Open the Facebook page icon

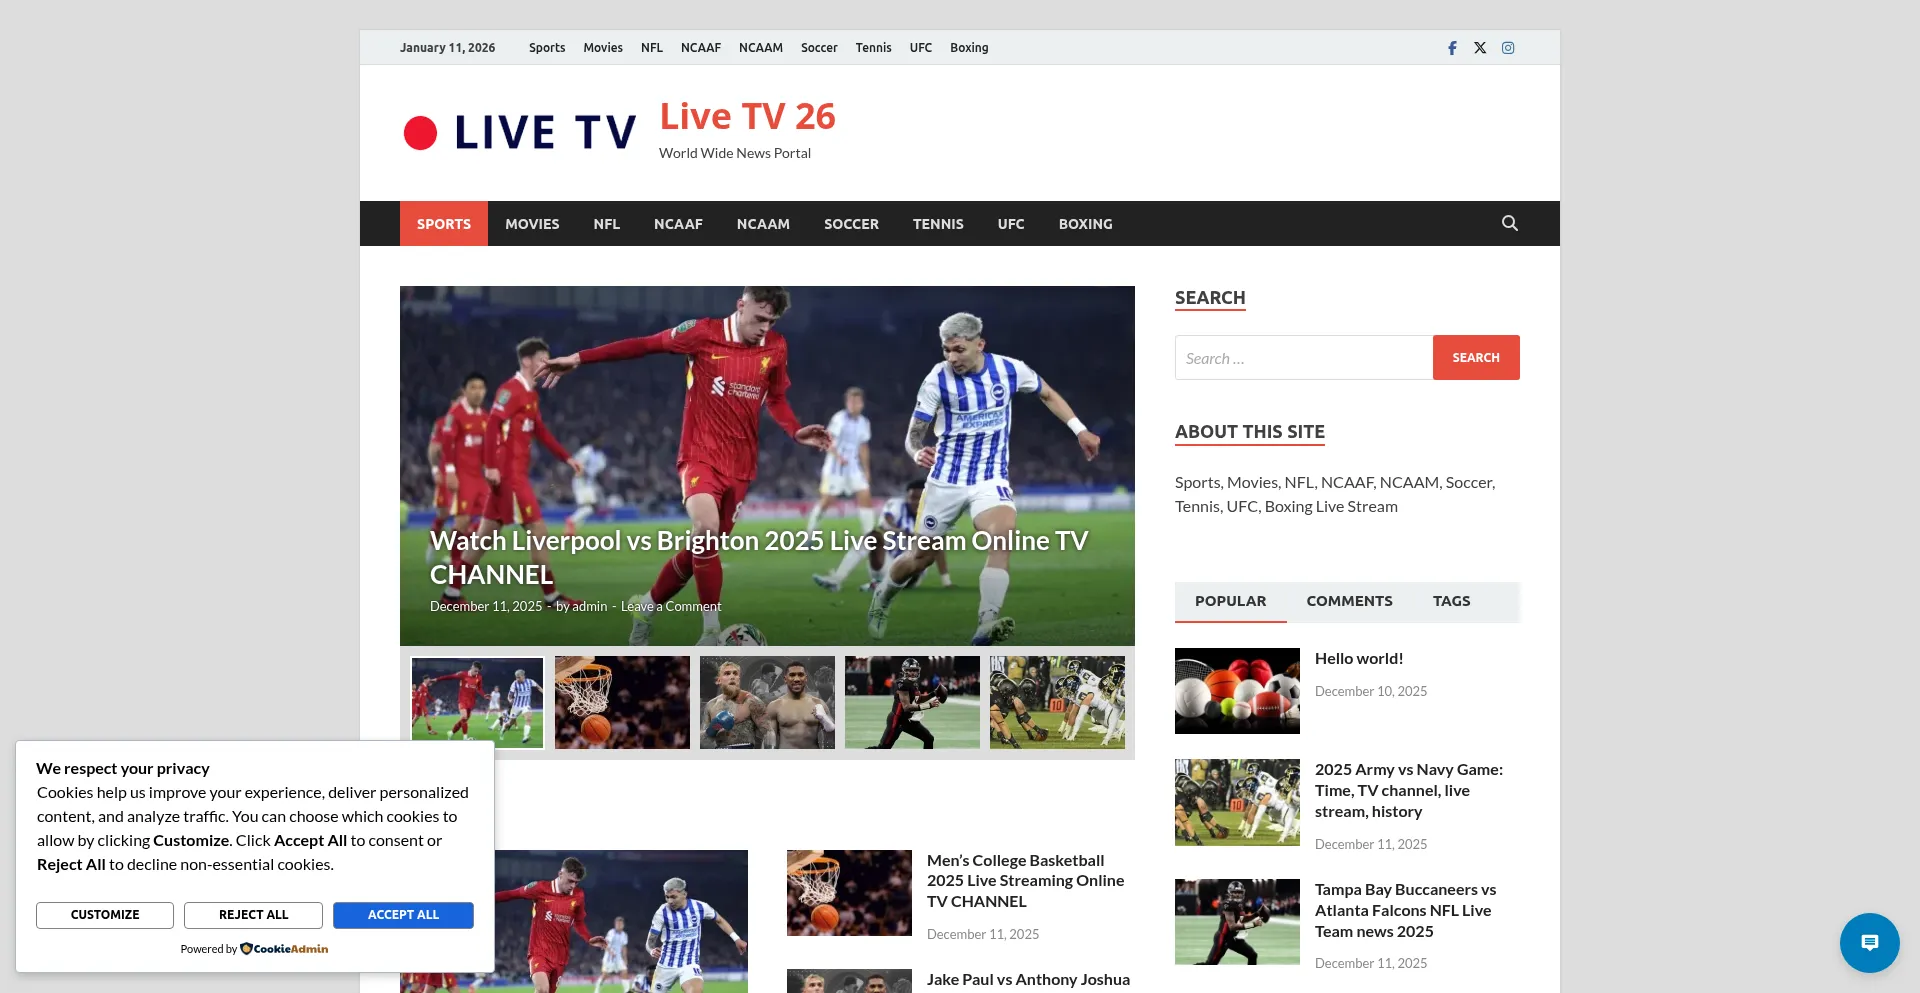1451,47
